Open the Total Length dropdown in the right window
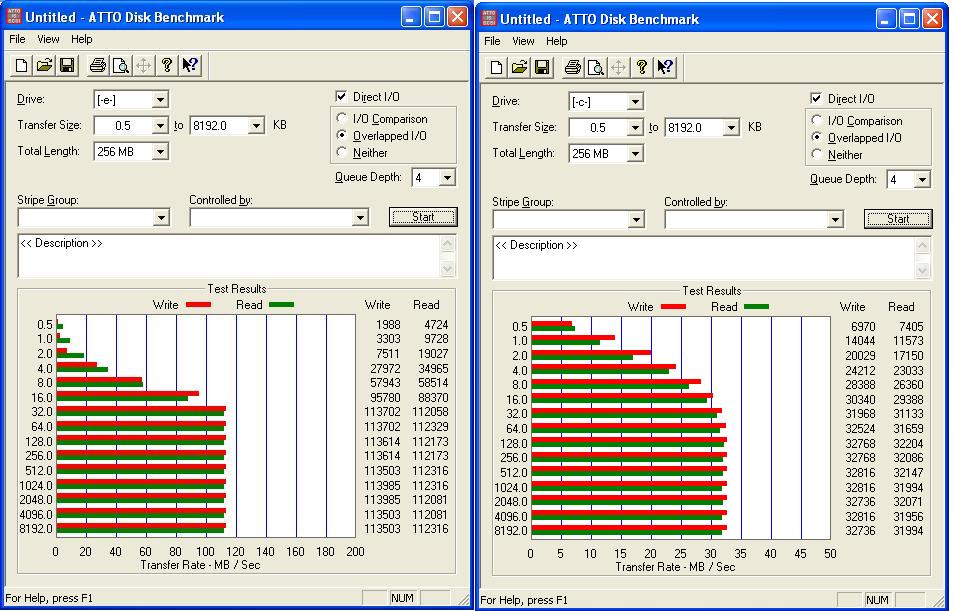Screen dimensions: 954x611 tap(635, 153)
